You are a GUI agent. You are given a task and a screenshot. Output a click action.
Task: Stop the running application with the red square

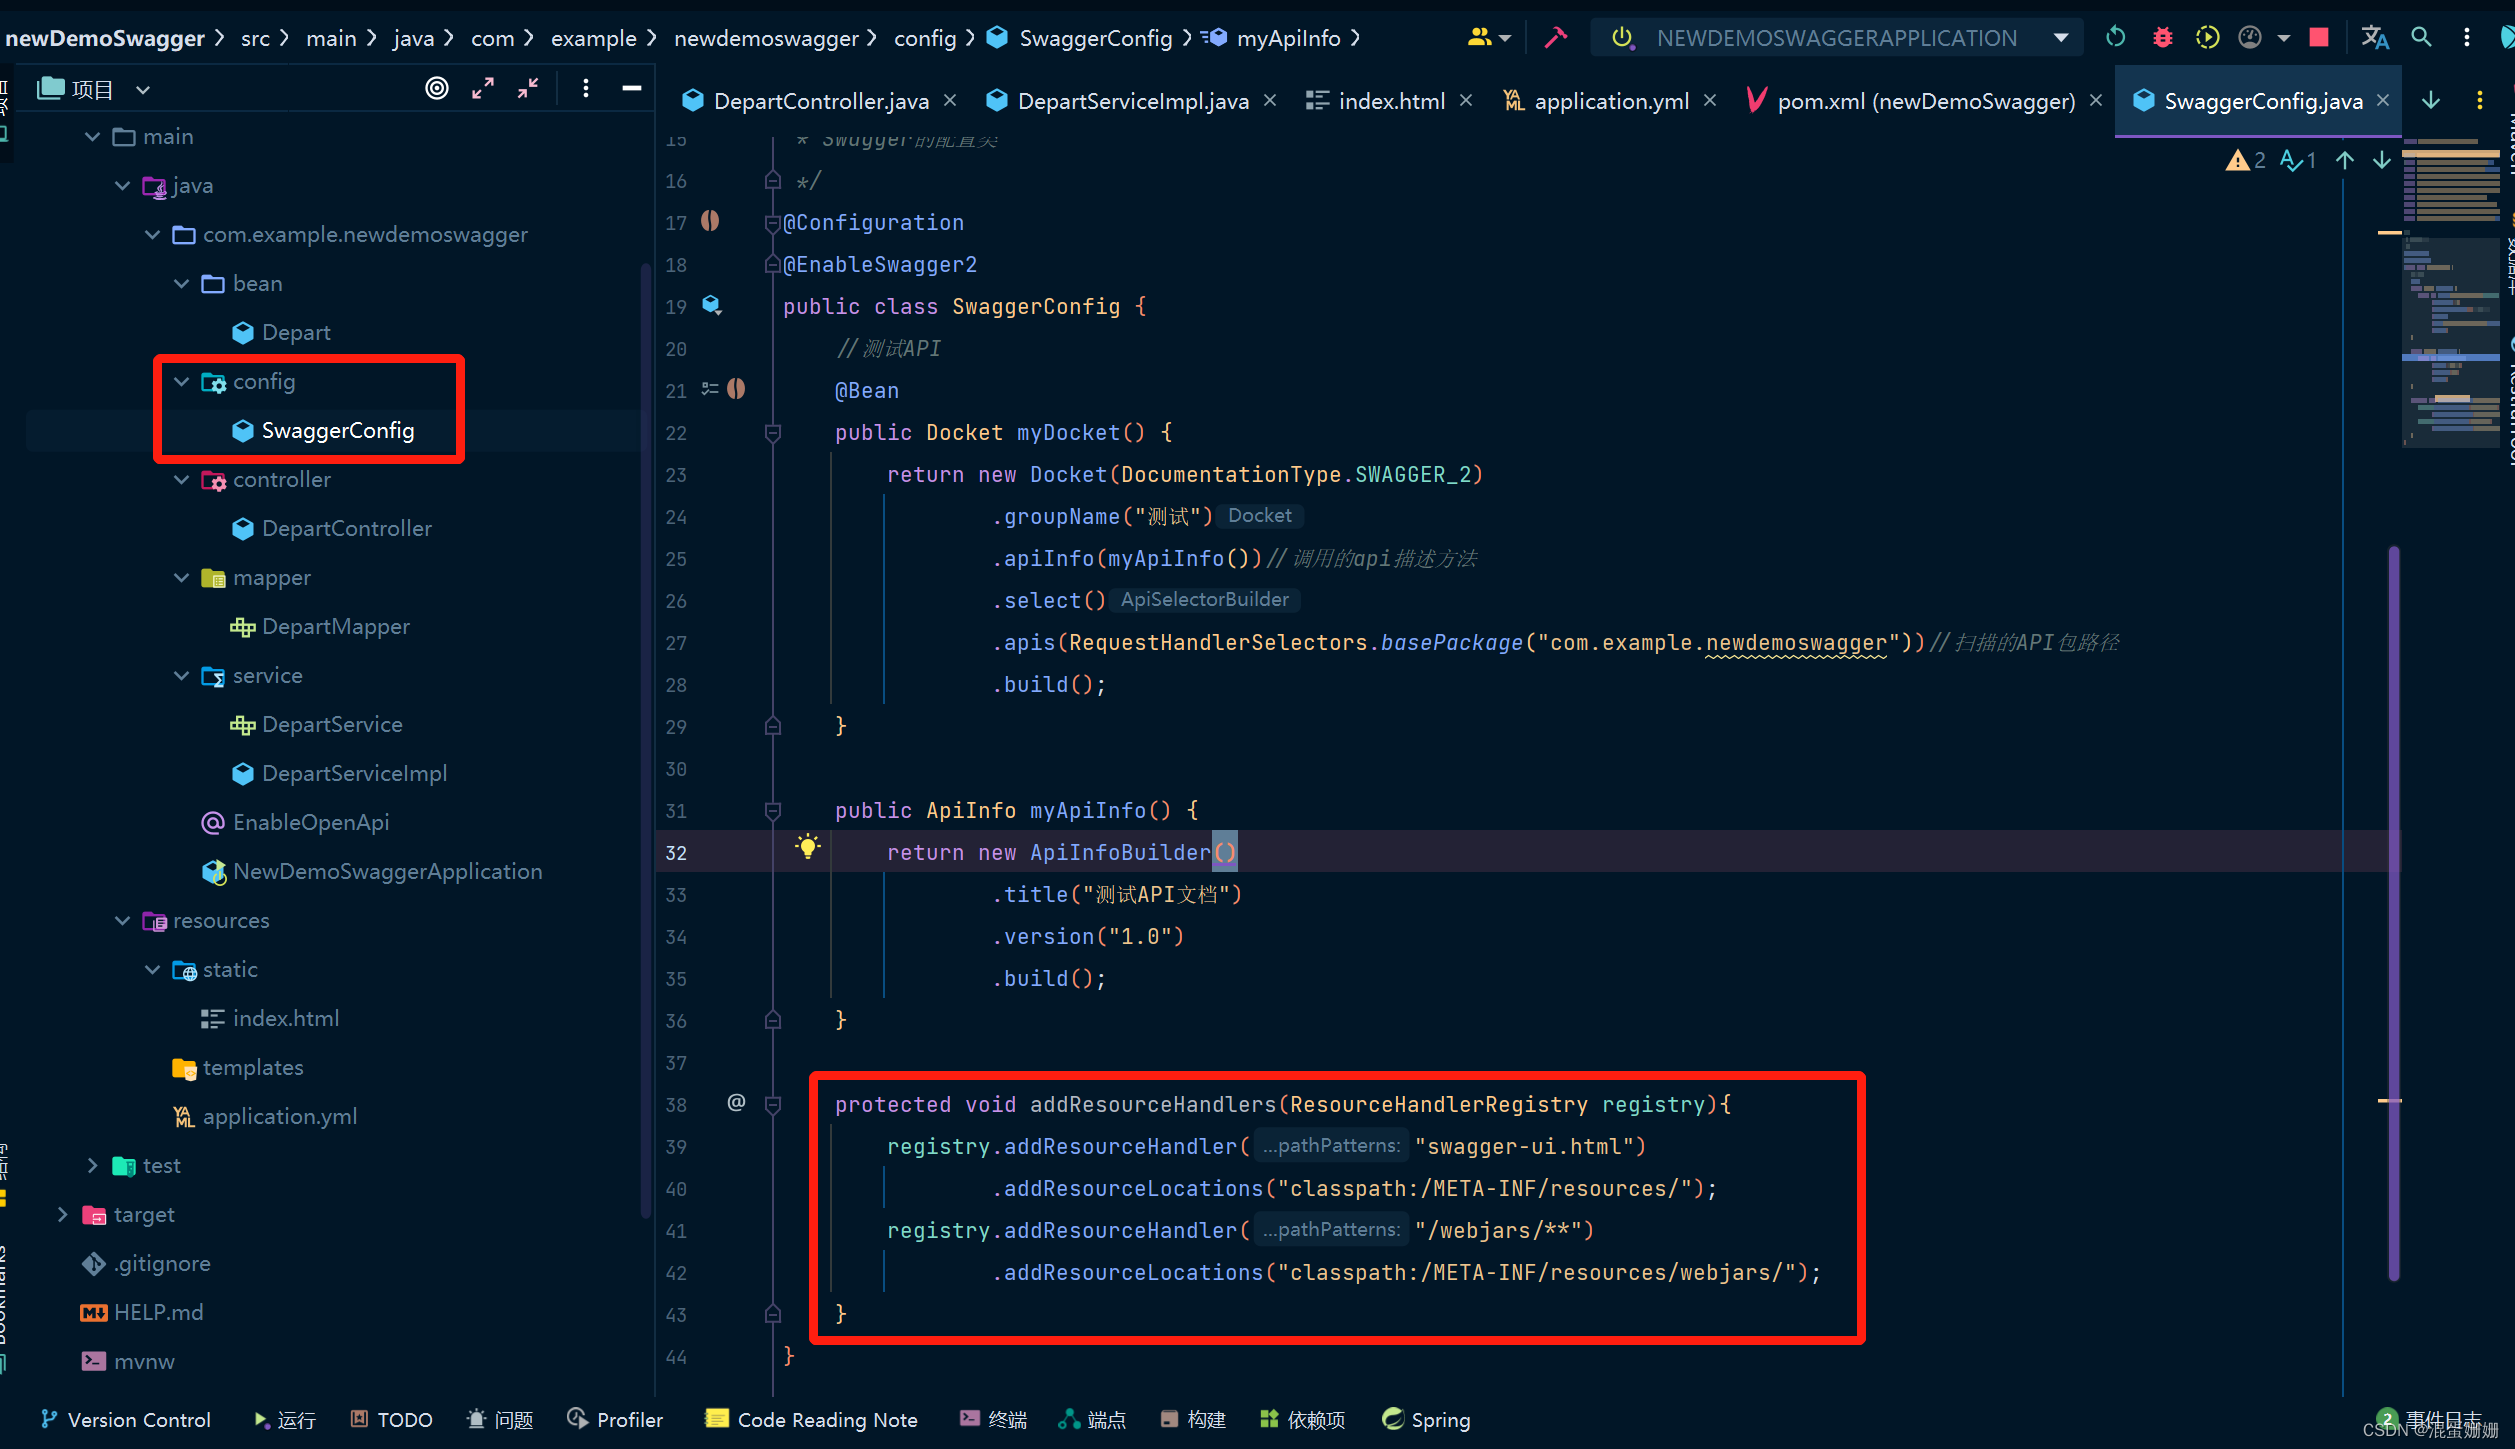click(x=2319, y=37)
